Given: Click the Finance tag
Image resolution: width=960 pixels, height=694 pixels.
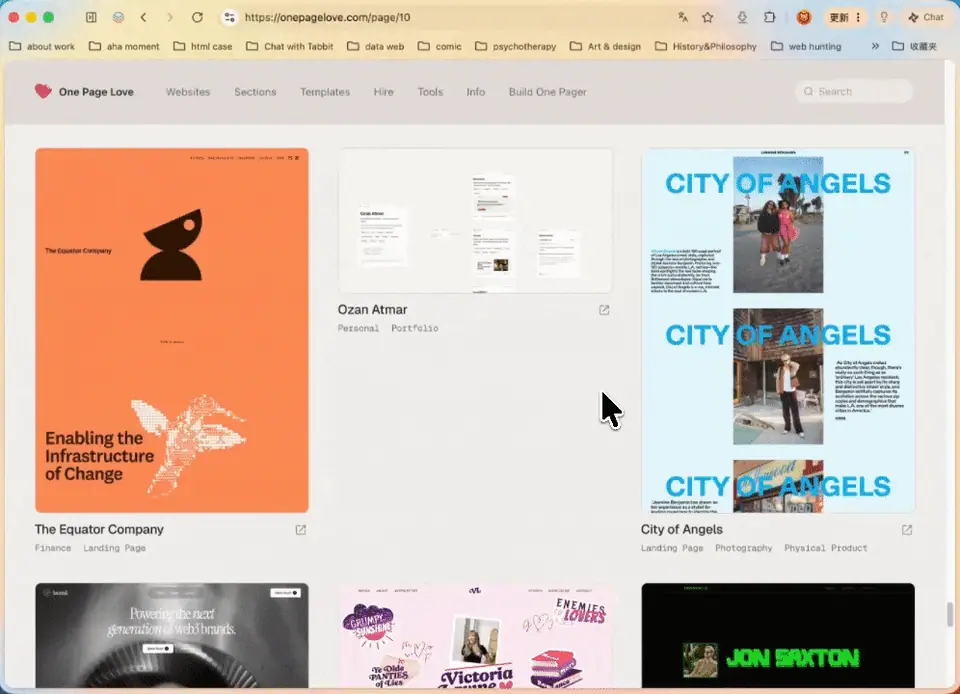Looking at the screenshot, I should click(53, 548).
